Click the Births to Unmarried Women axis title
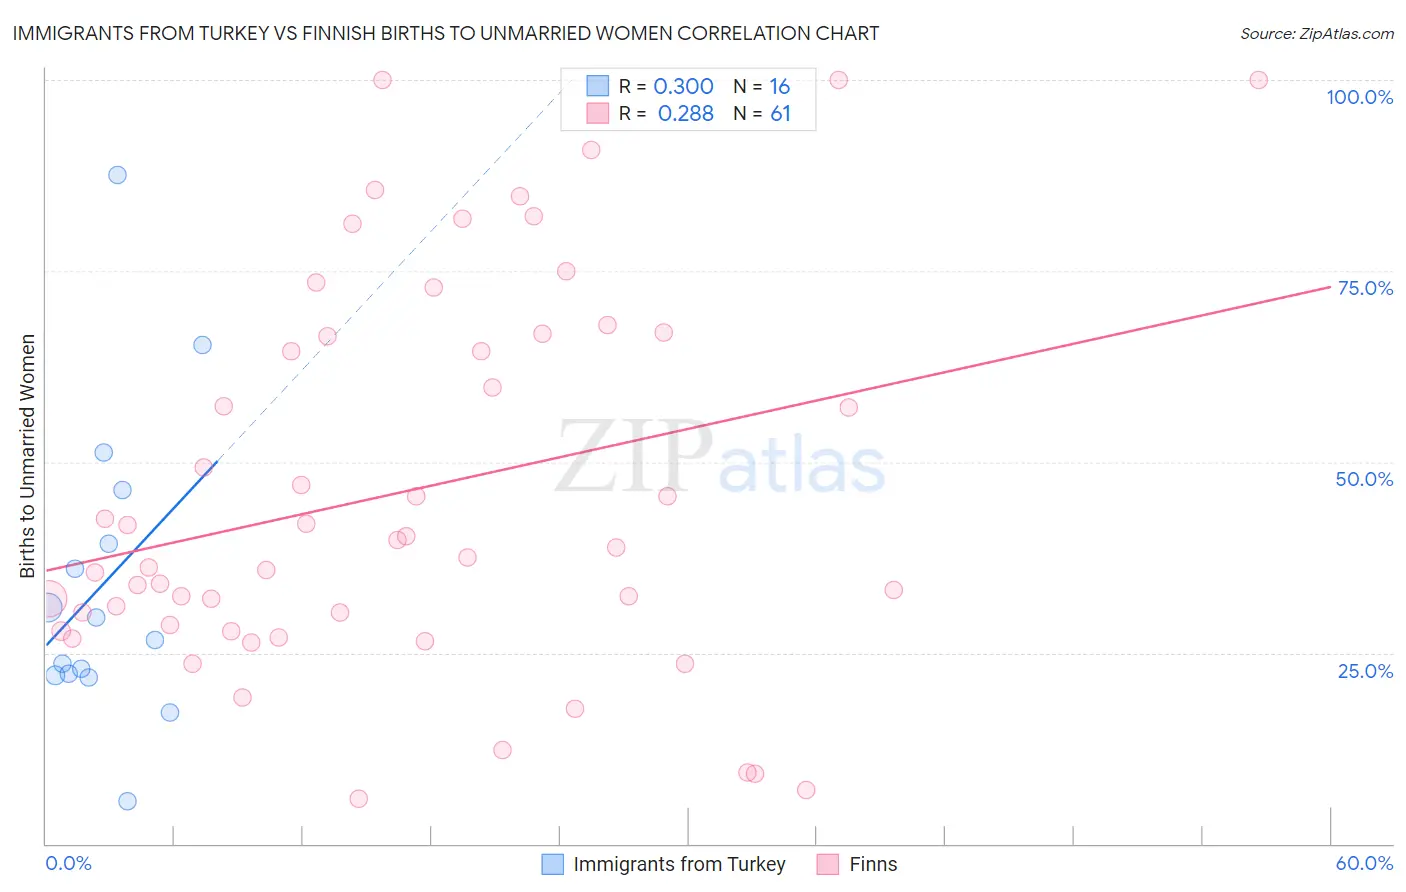The width and height of the screenshot is (1406, 892). point(27,456)
